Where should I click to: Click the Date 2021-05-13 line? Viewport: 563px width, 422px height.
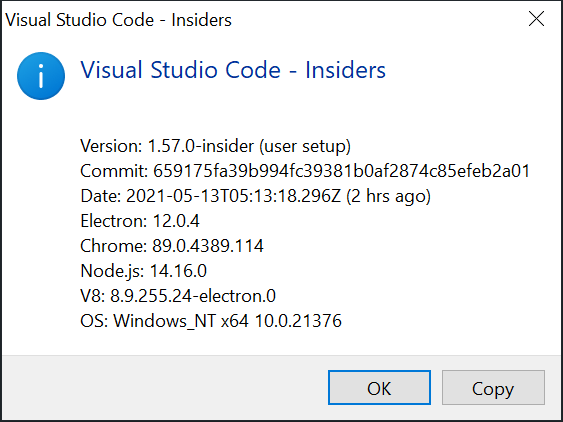coord(255,196)
